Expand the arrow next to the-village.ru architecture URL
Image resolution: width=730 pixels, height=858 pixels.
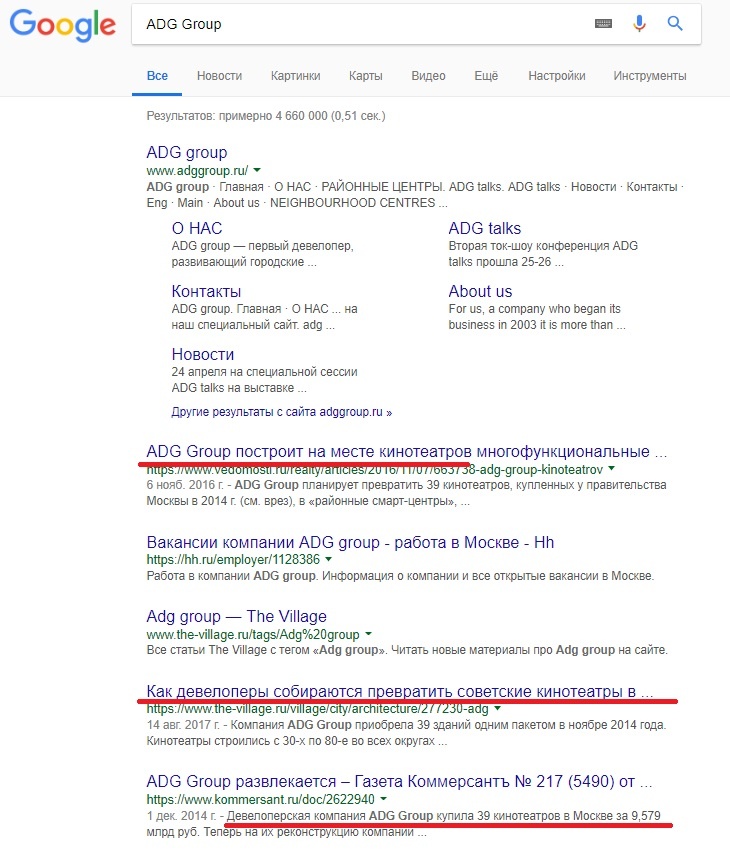point(497,709)
